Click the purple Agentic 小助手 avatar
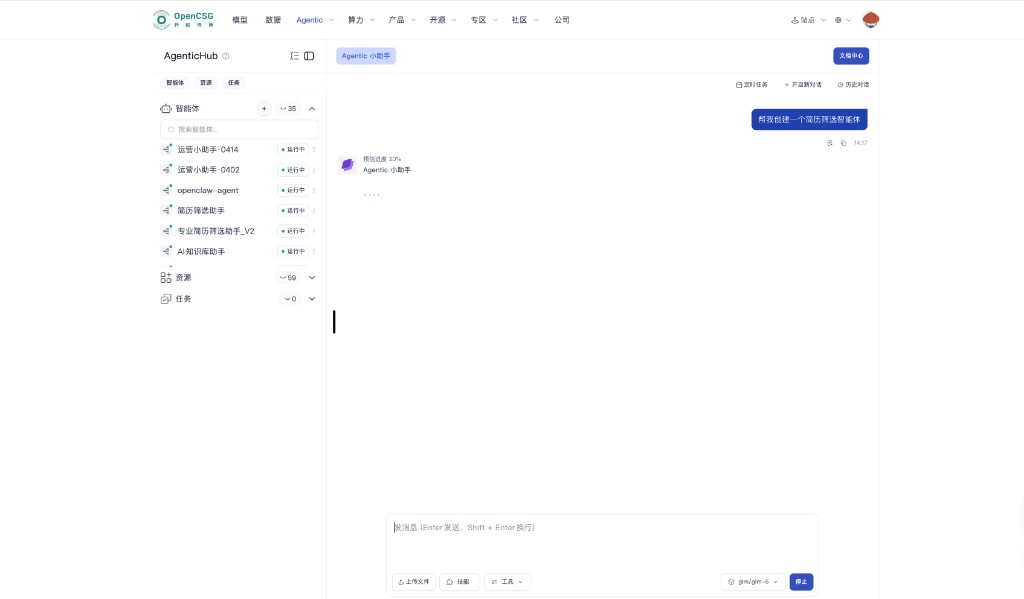 pyautogui.click(x=347, y=165)
